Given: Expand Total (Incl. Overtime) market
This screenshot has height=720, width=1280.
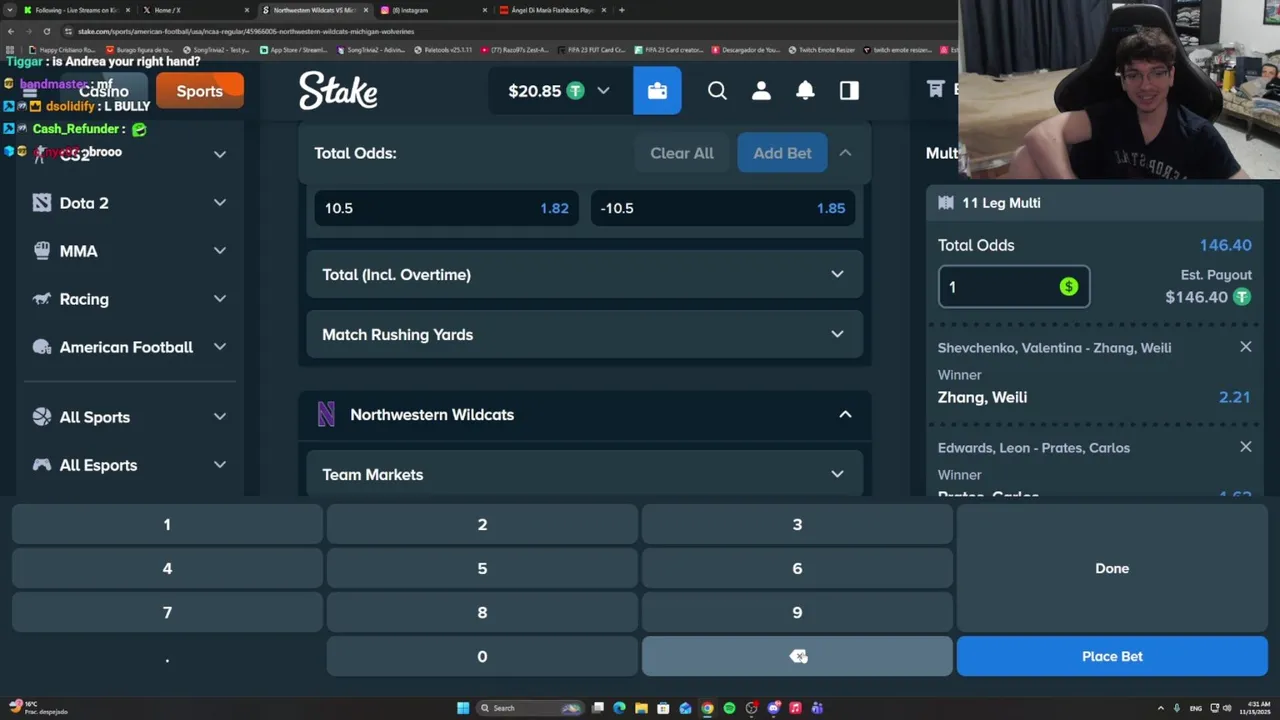Looking at the screenshot, I should pyautogui.click(x=585, y=274).
